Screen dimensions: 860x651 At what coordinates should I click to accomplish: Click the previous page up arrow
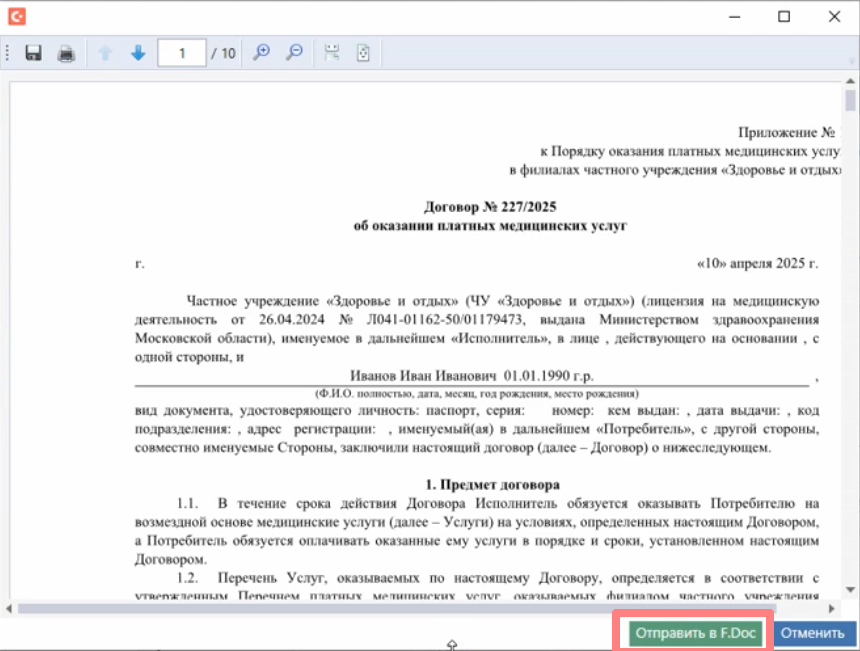click(x=105, y=53)
